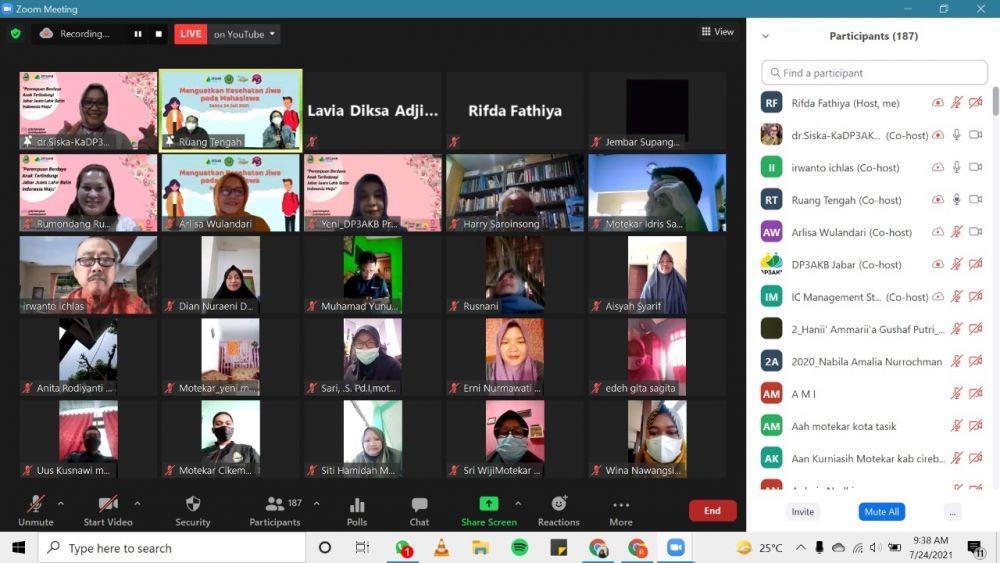Collapse the Participants panel chevron
The image size is (1000, 563).
click(765, 36)
